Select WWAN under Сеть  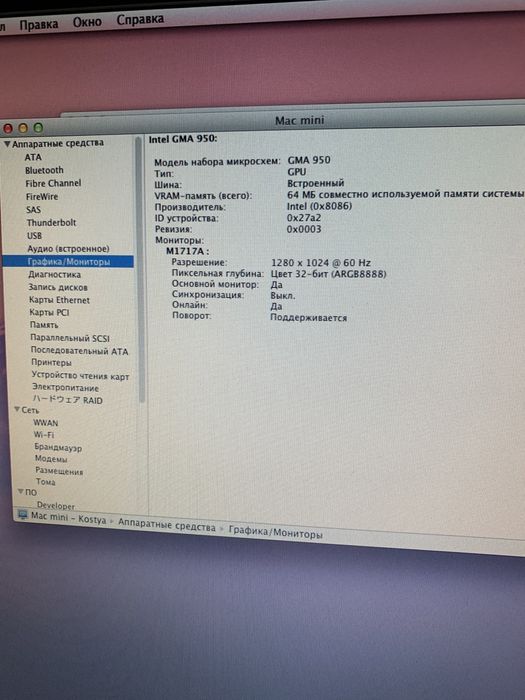coord(46,422)
